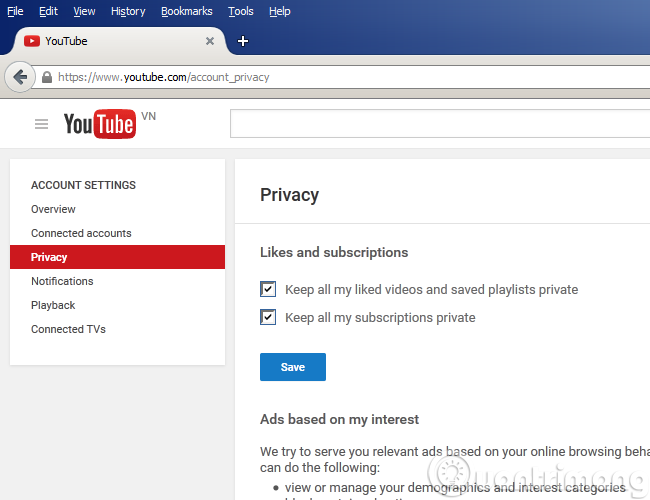
Task: Go to Overview in account settings
Action: (x=53, y=209)
